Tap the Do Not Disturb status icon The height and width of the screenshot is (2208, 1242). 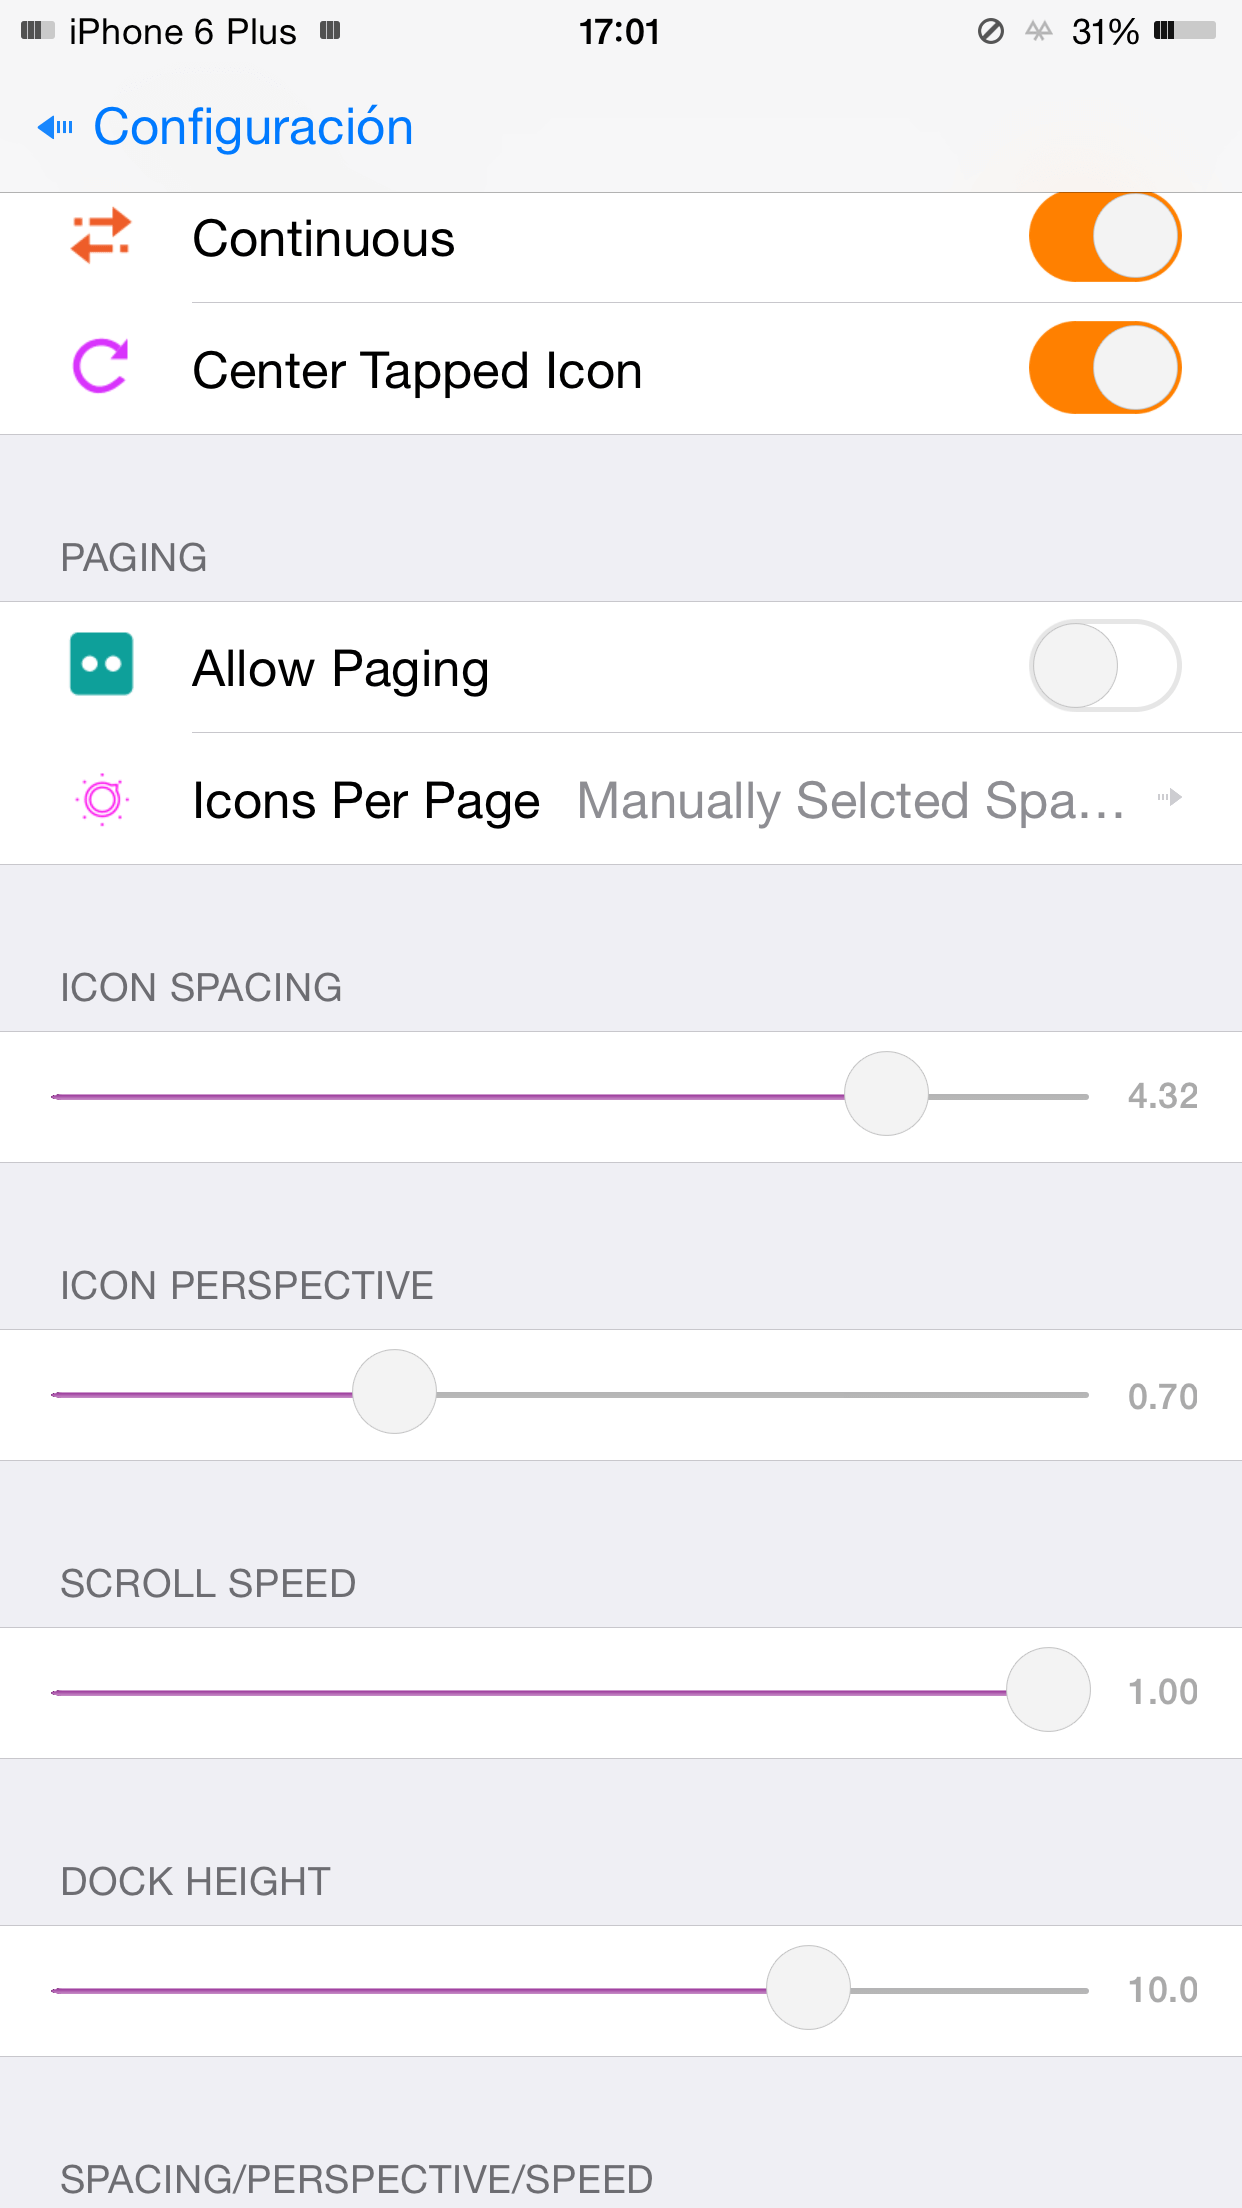[x=990, y=32]
